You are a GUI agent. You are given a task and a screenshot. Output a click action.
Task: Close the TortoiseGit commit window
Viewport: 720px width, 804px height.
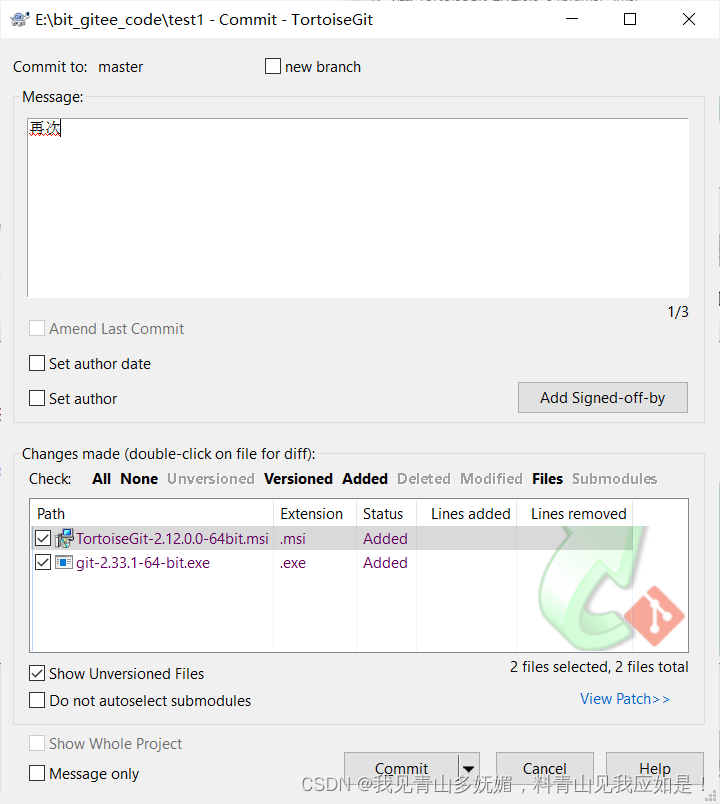pyautogui.click(x=689, y=19)
